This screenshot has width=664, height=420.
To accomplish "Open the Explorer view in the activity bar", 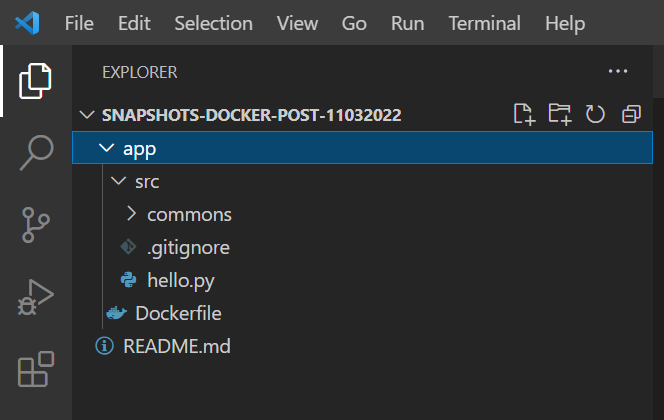I will point(35,81).
